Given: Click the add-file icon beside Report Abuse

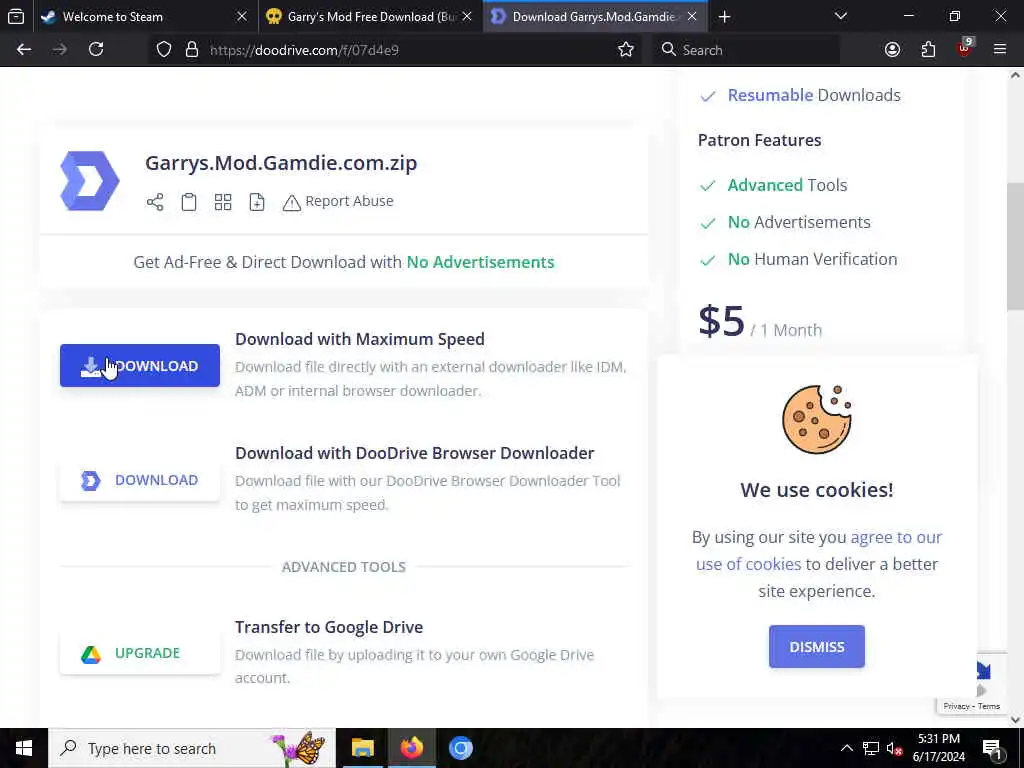Looking at the screenshot, I should pyautogui.click(x=257, y=202).
